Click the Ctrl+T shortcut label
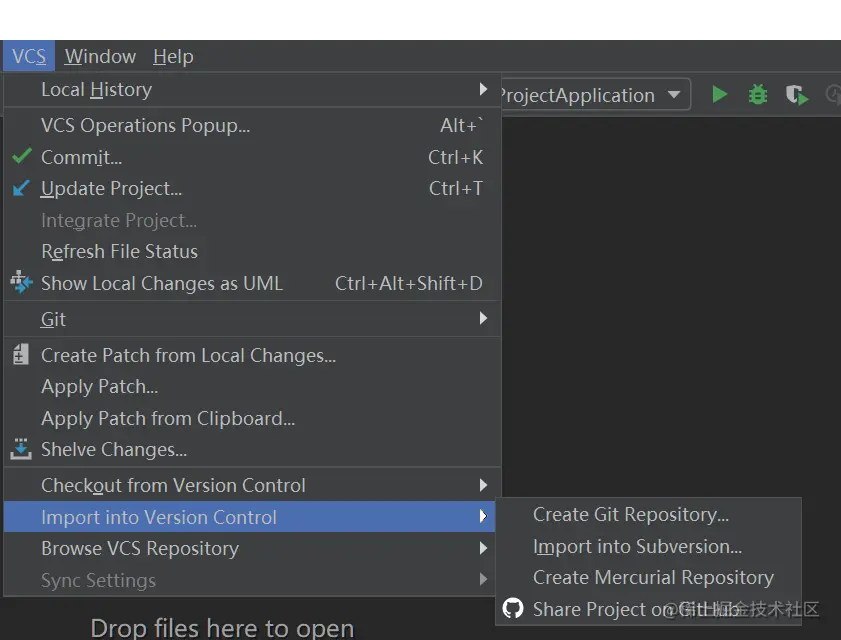The width and height of the screenshot is (841, 640). (456, 188)
